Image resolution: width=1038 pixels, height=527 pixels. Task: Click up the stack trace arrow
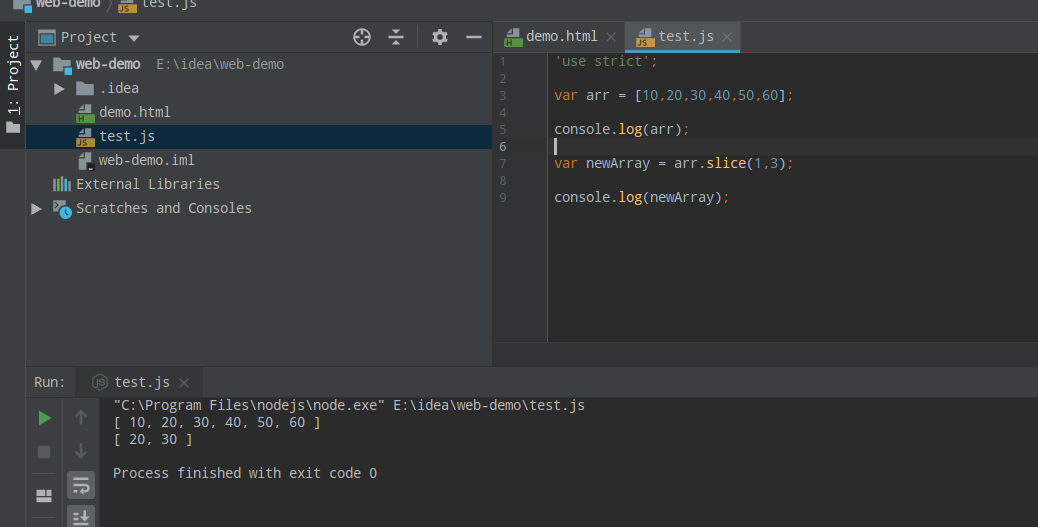coord(81,417)
